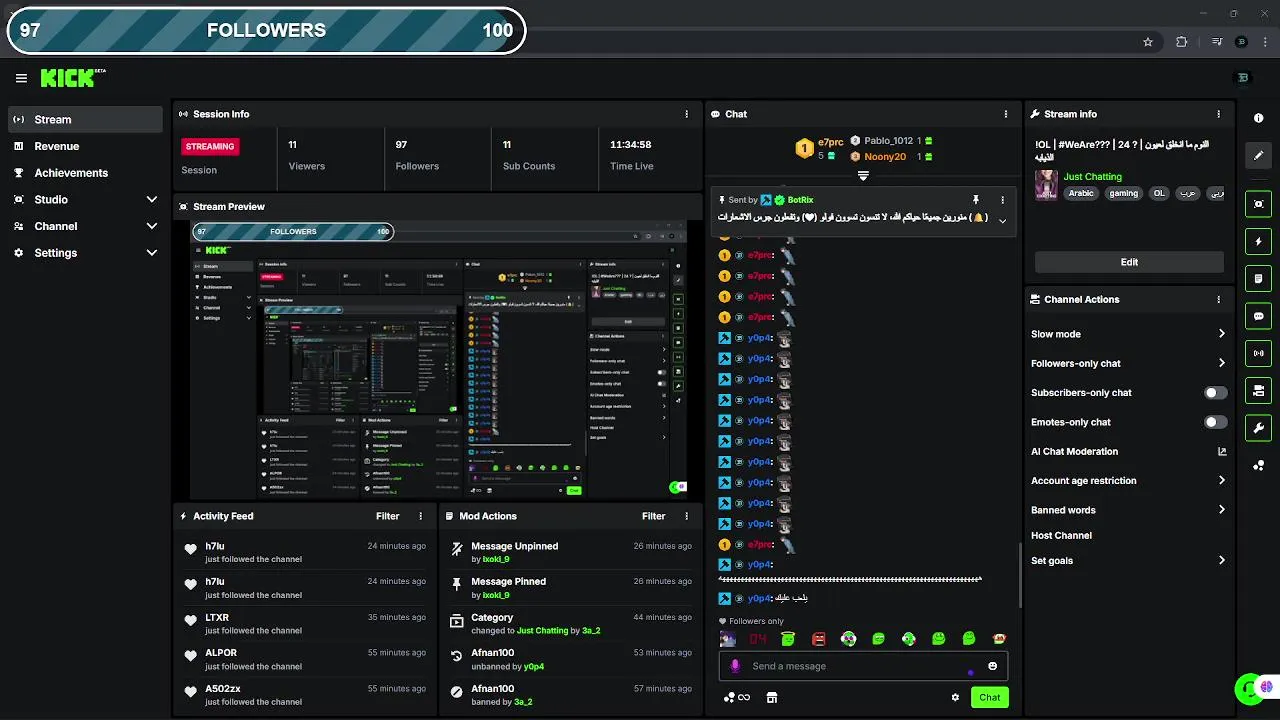The image size is (1280, 720).
Task: Open Chat panel options menu
Action: 1006,114
